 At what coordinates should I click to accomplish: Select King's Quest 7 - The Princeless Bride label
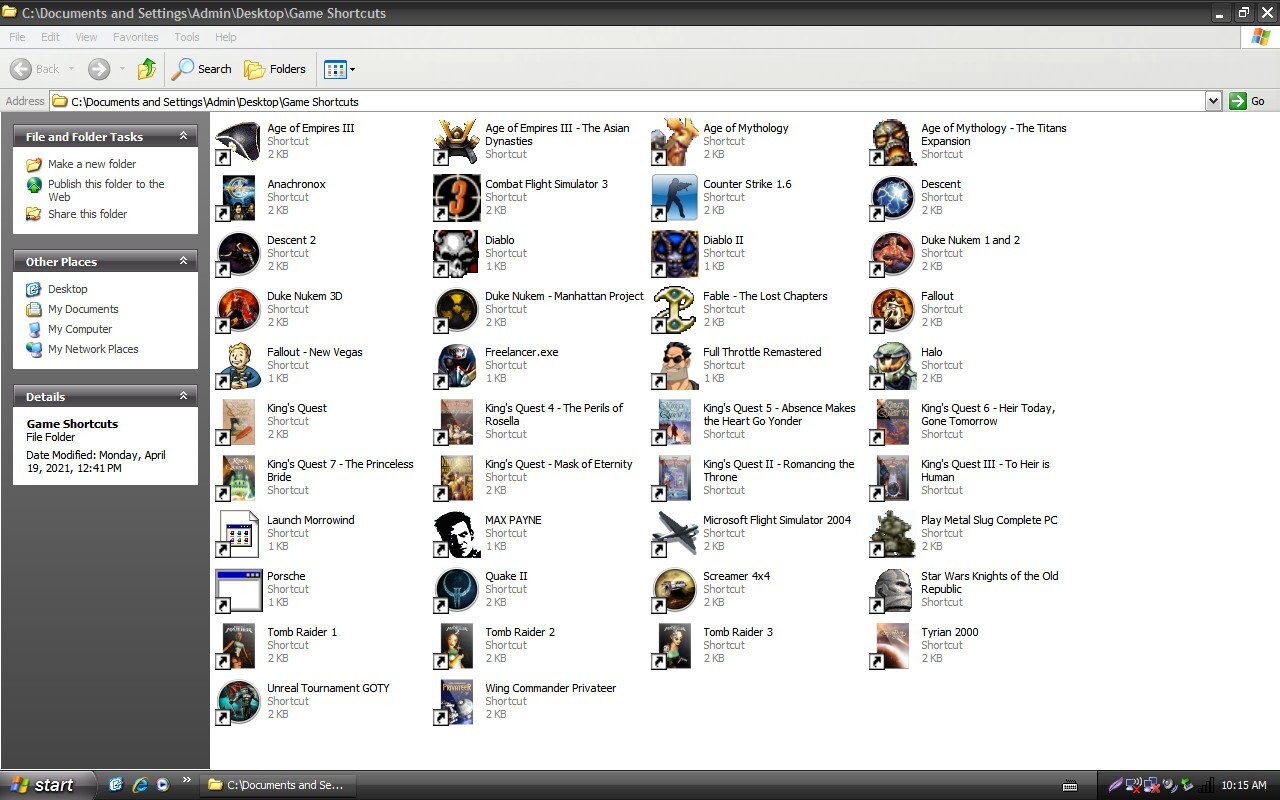click(x=340, y=470)
